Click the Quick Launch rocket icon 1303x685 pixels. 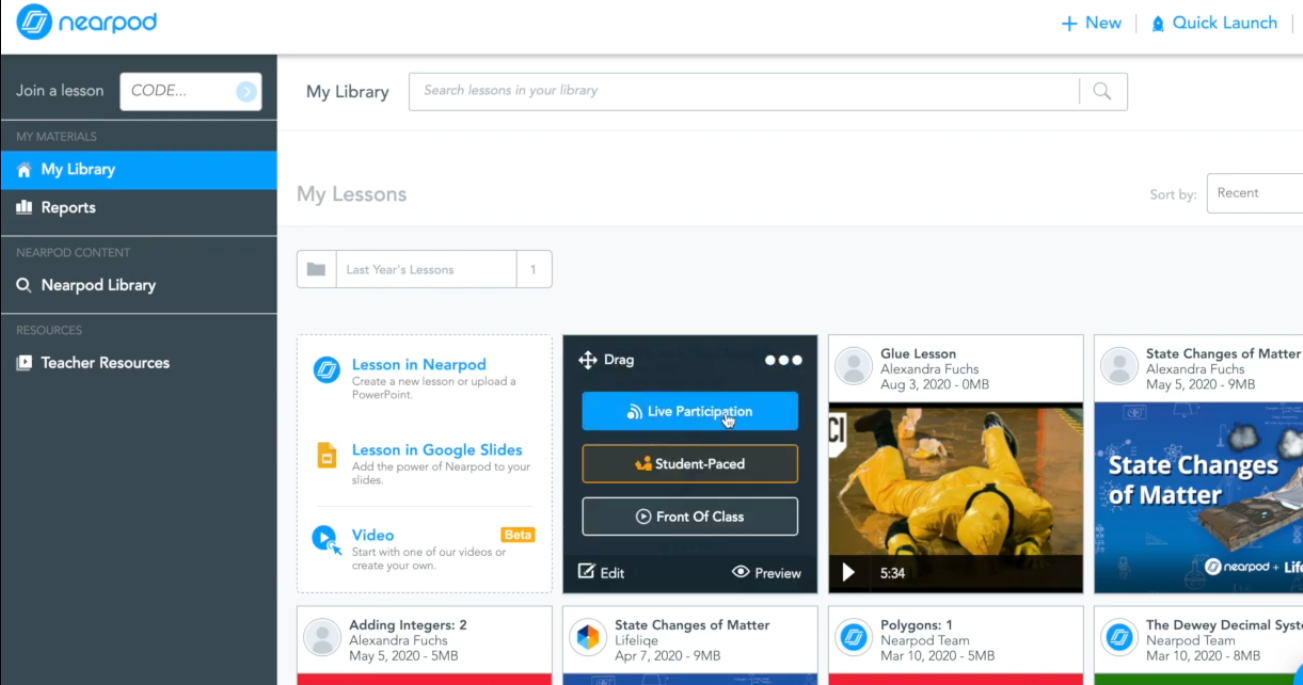[1158, 23]
